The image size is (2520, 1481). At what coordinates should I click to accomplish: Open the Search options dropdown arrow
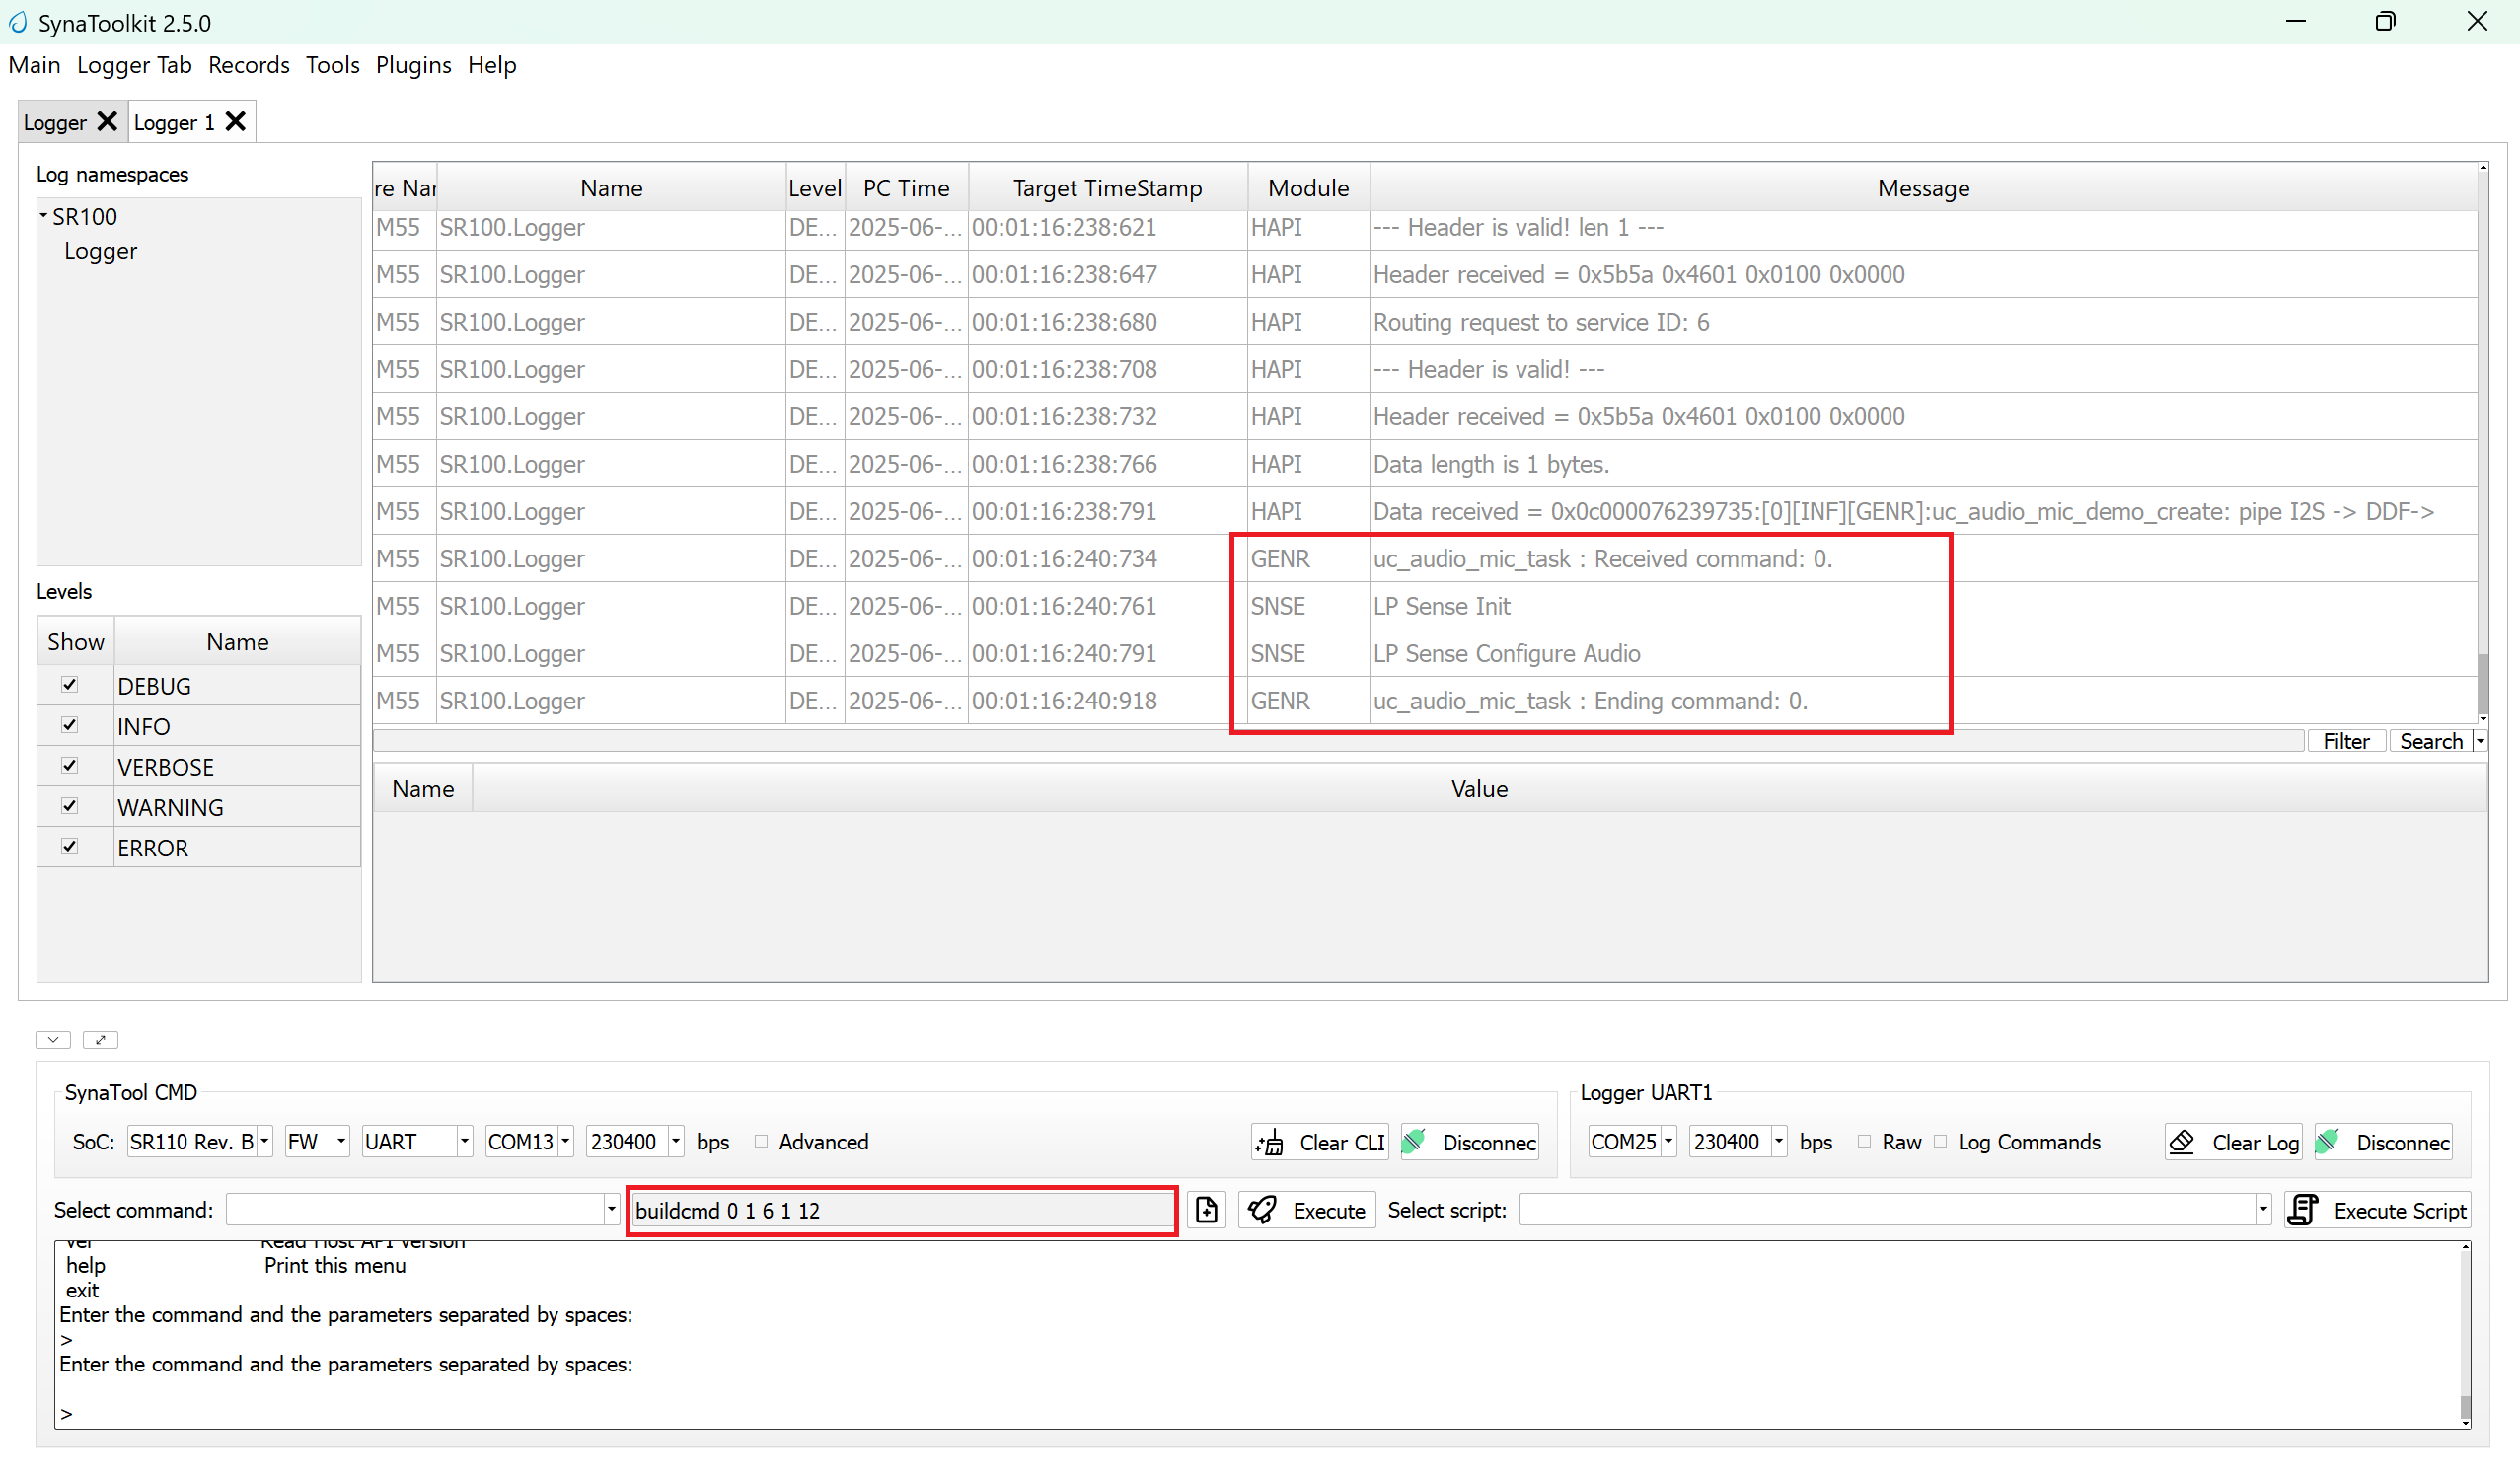[2480, 741]
